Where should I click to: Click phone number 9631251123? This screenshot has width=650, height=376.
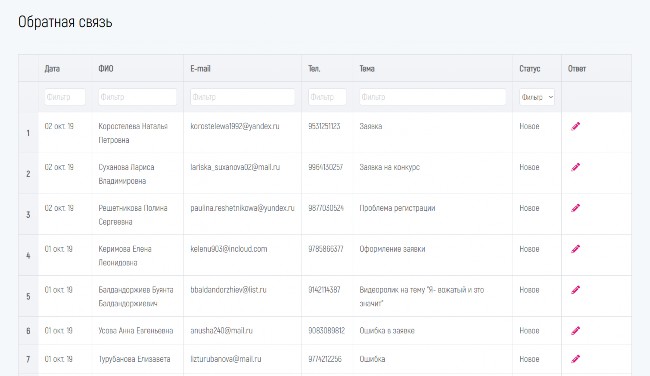pos(324,126)
